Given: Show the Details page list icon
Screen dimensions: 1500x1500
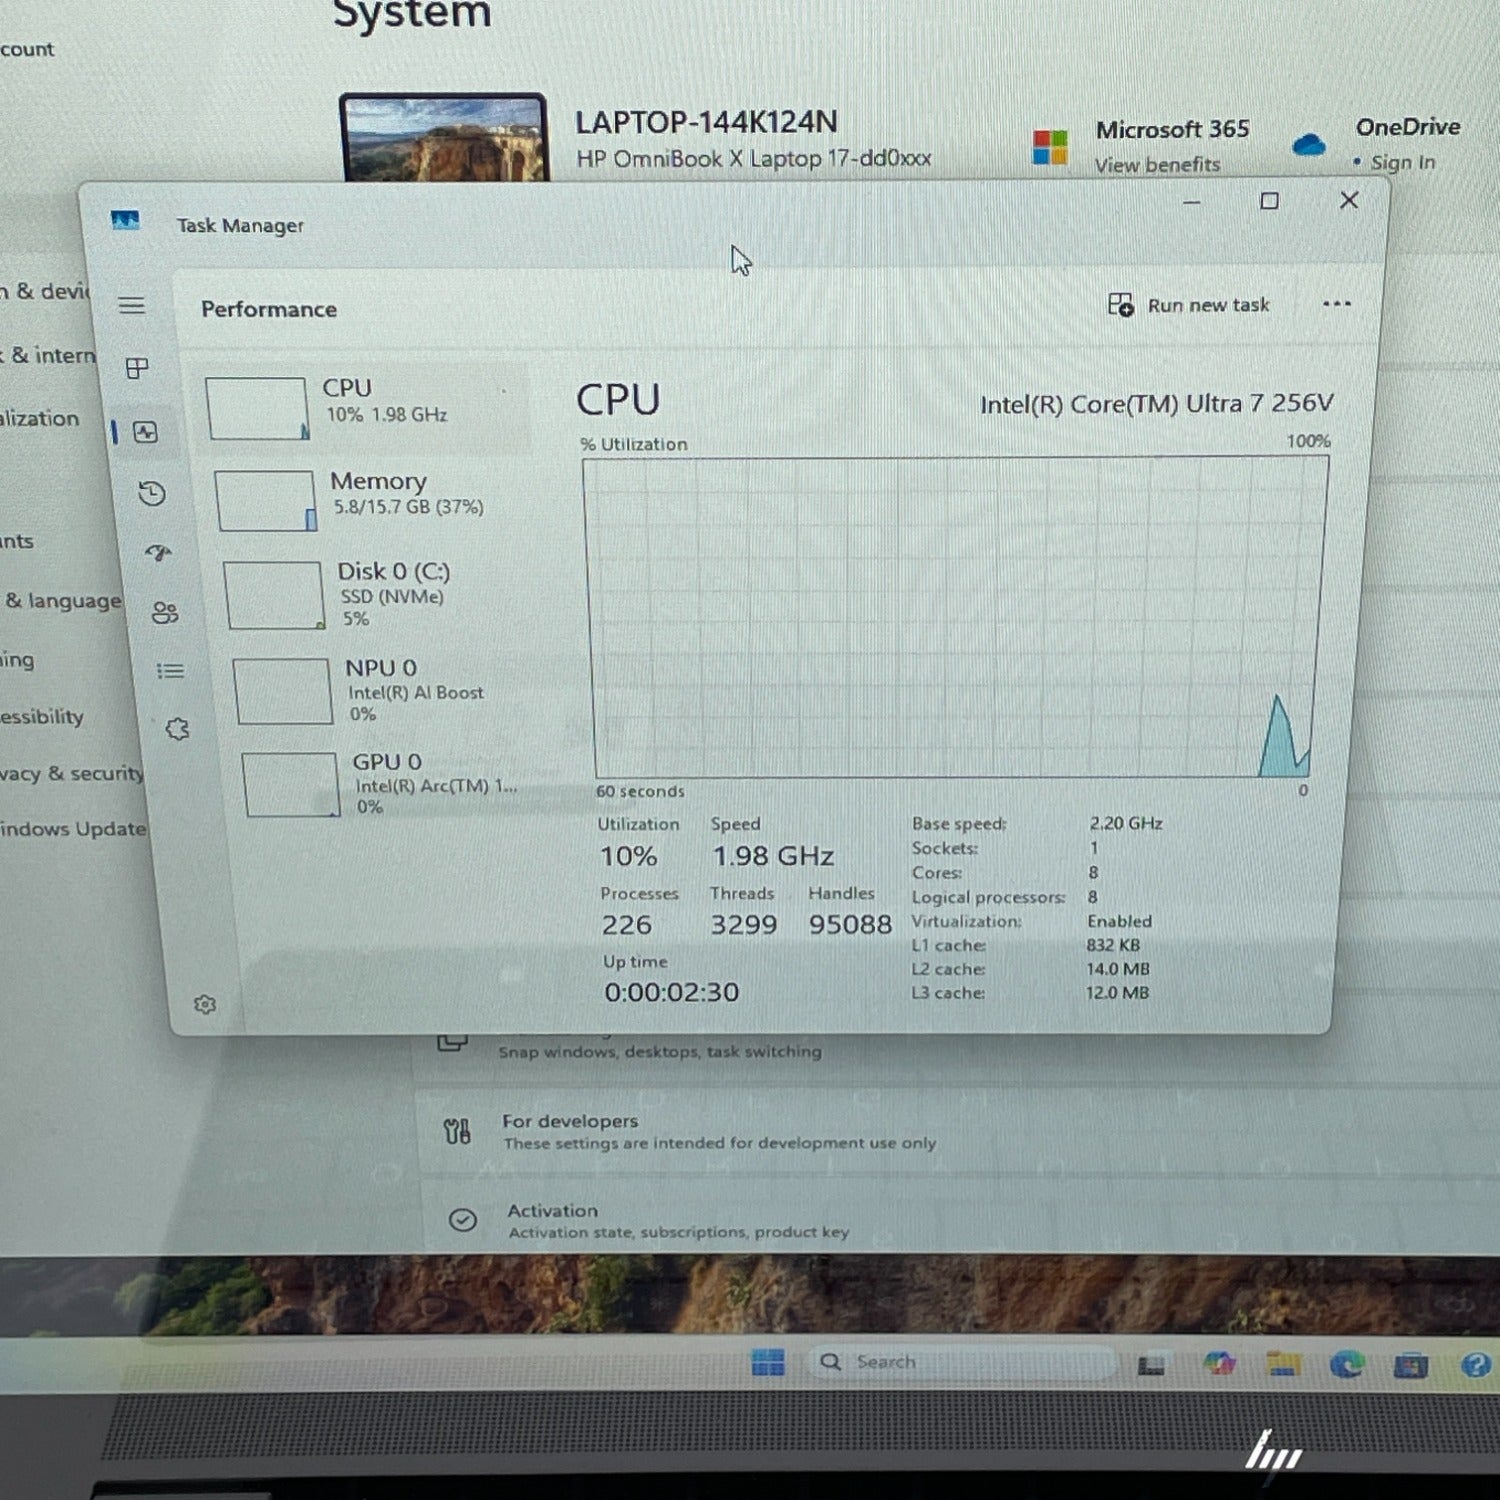Looking at the screenshot, I should click(x=171, y=671).
